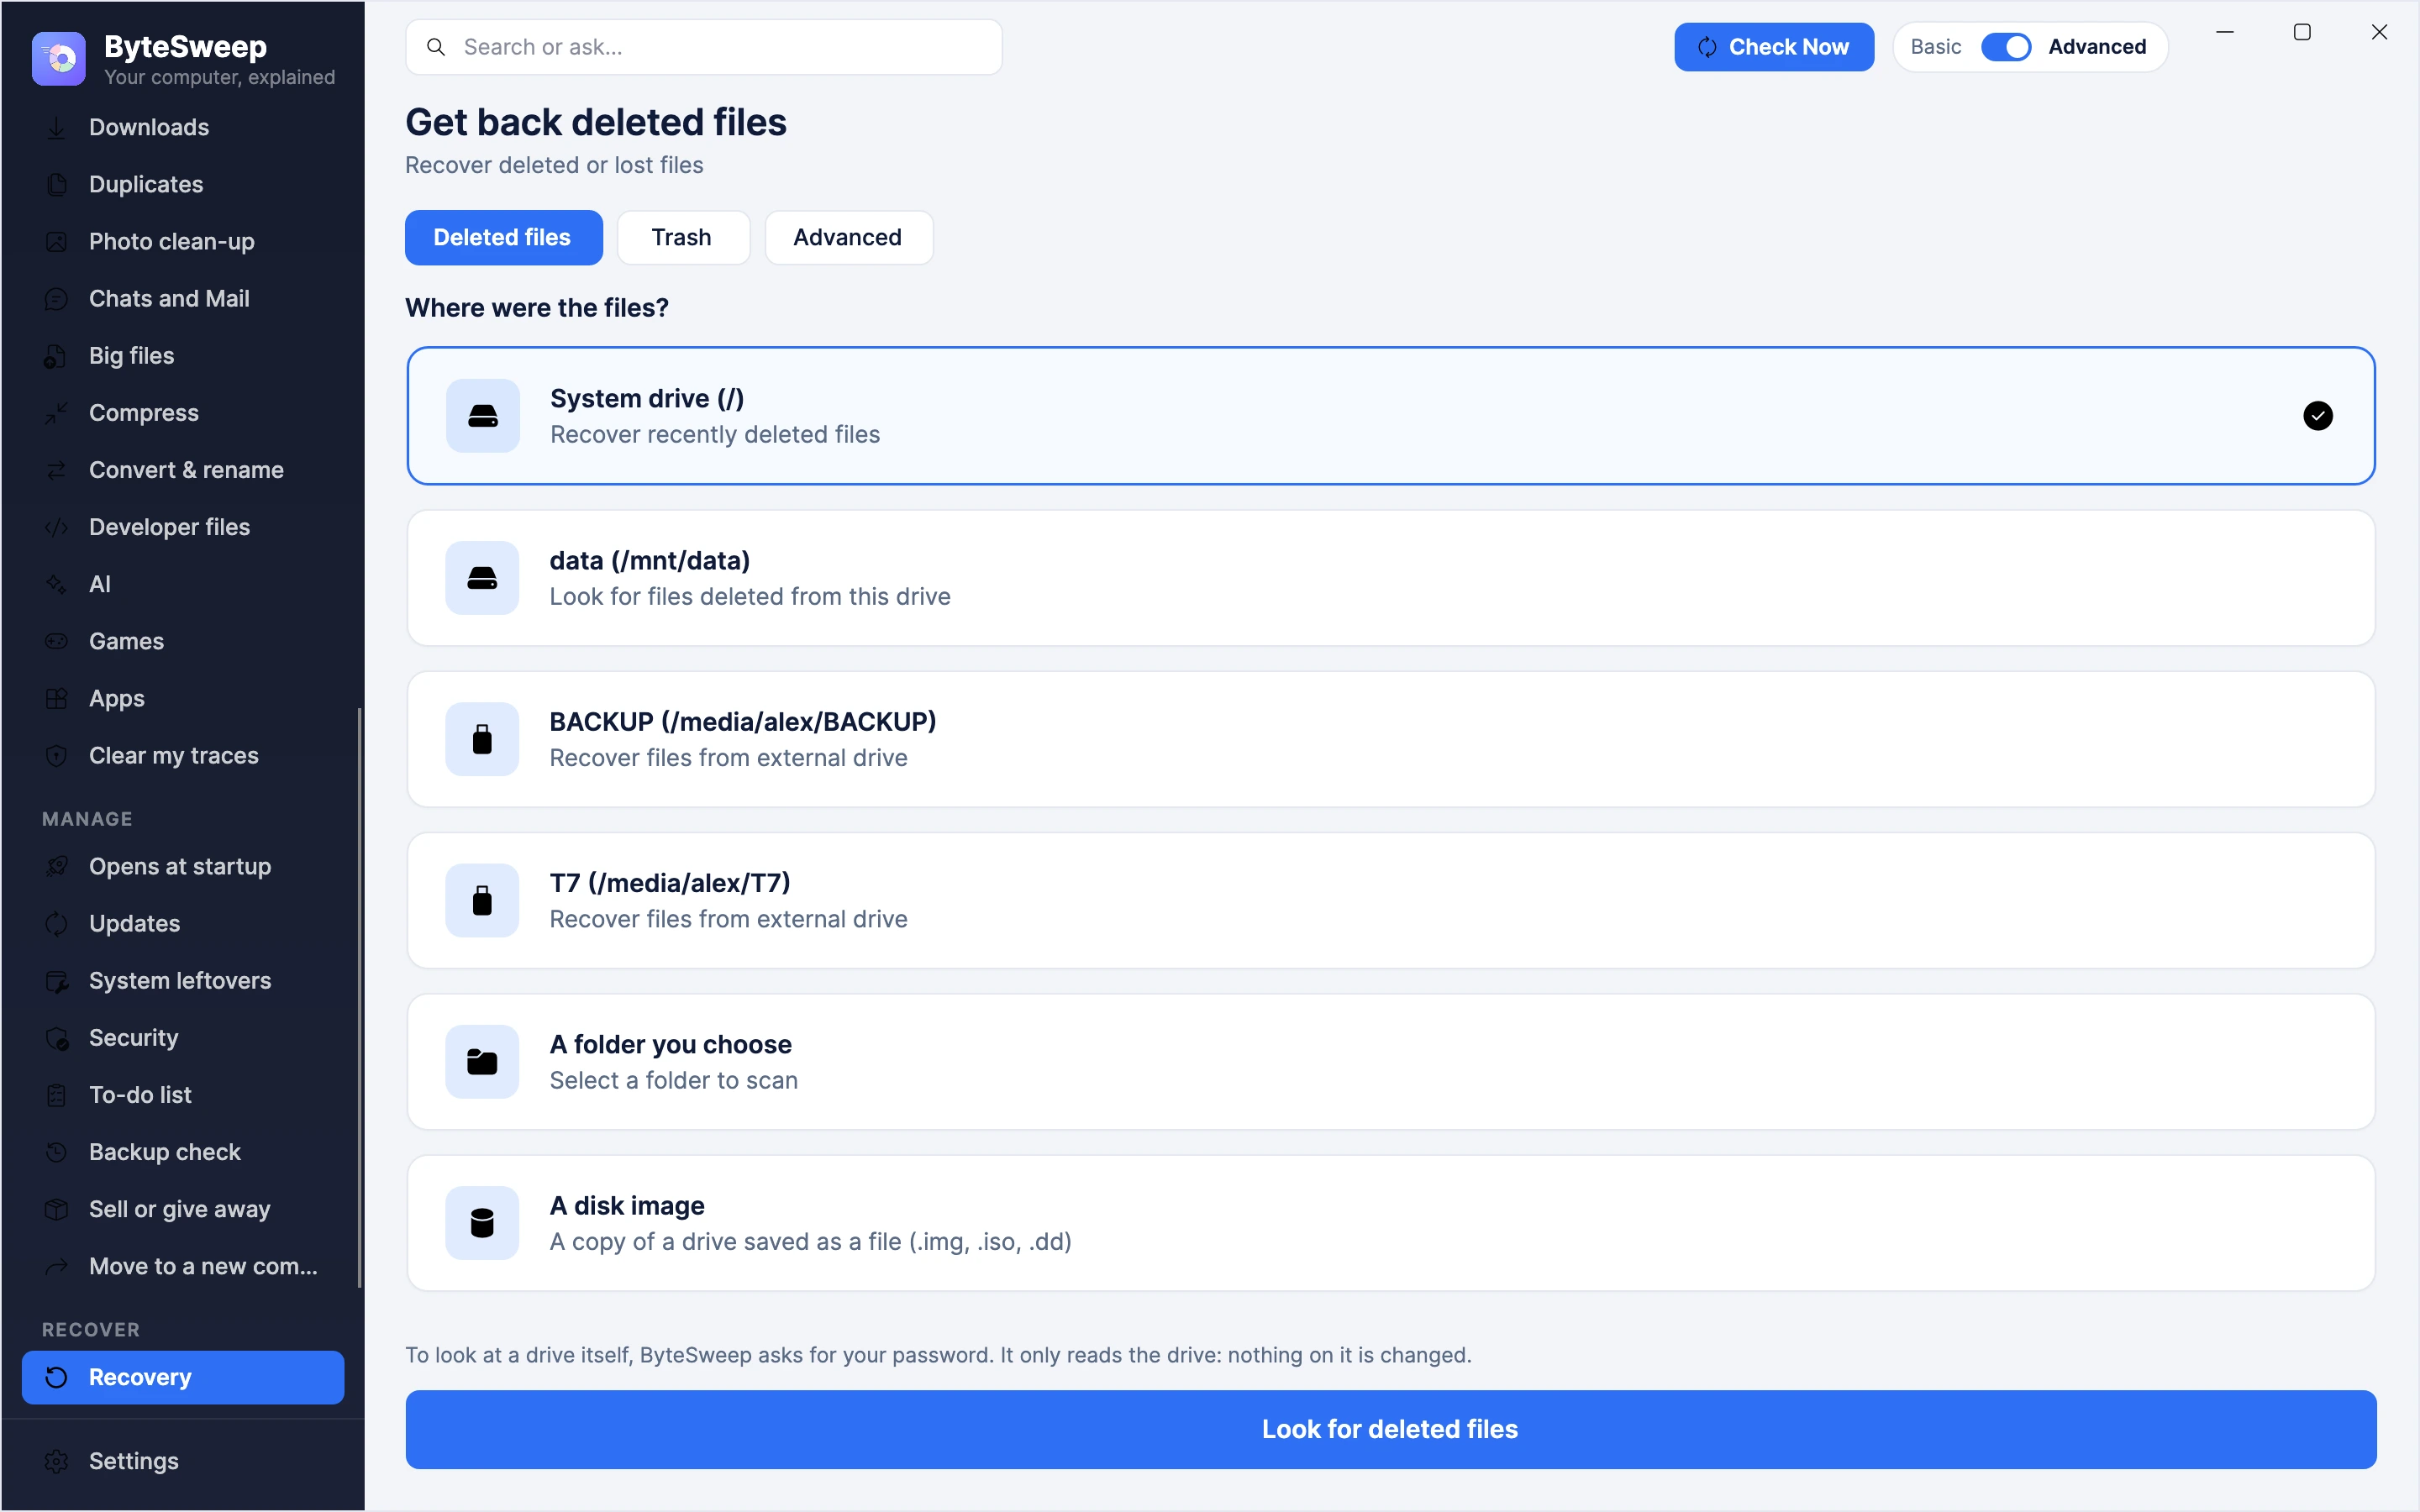The height and width of the screenshot is (1512, 2420).
Task: Open the Games controller icon
Action: point(57,641)
